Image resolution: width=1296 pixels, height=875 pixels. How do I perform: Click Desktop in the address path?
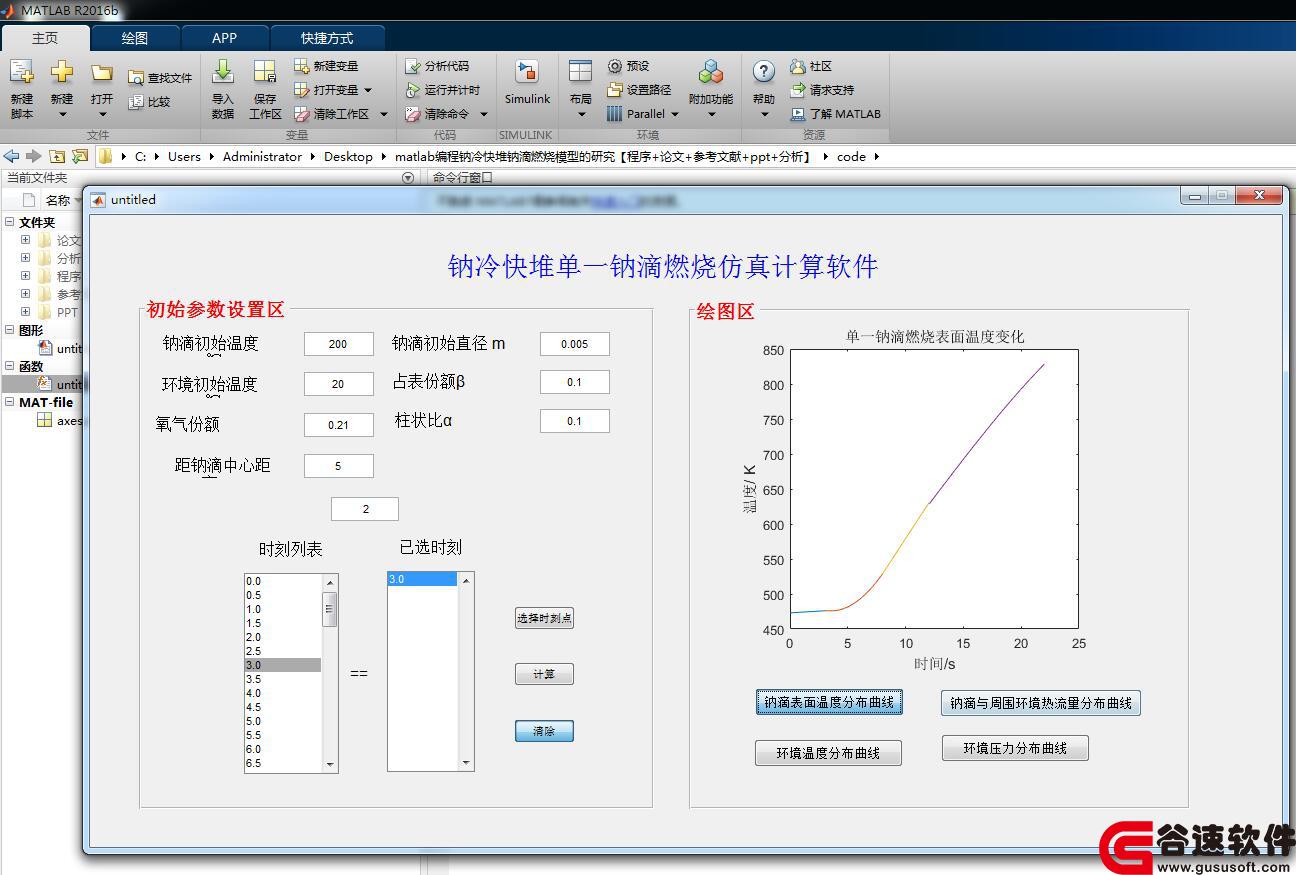(x=348, y=156)
